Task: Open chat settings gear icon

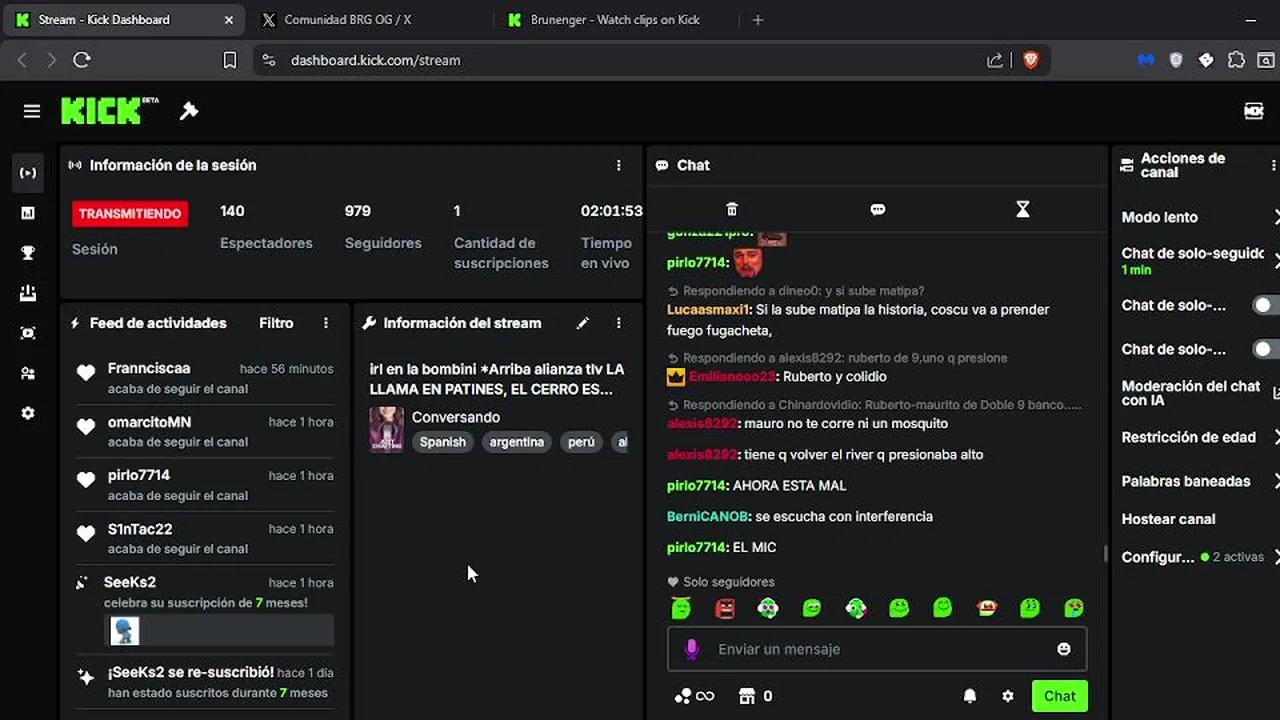Action: pos(1008,696)
